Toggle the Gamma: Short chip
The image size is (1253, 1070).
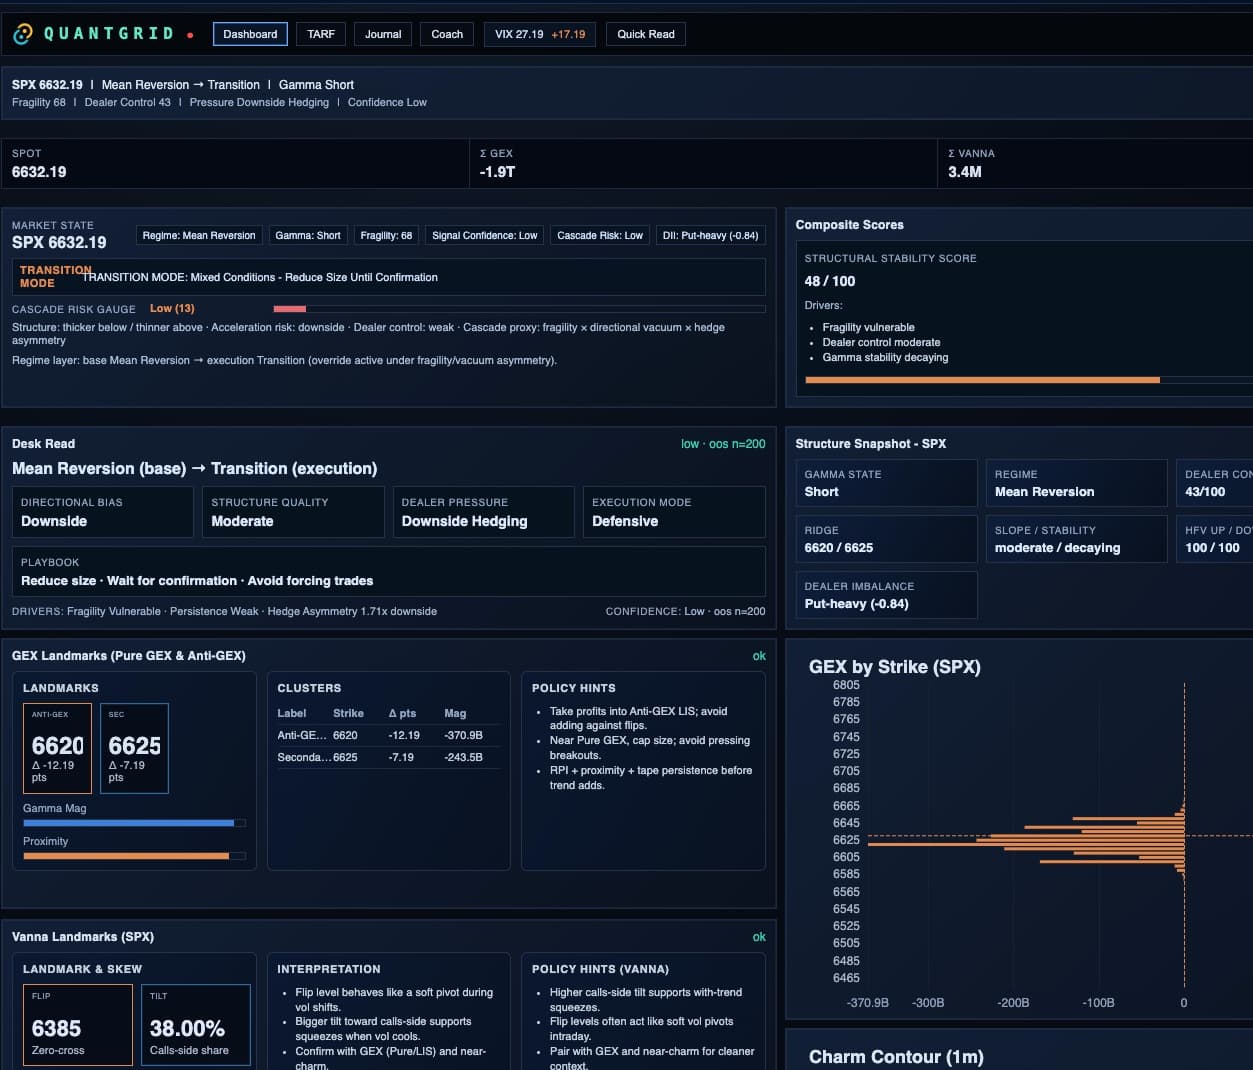[308, 235]
